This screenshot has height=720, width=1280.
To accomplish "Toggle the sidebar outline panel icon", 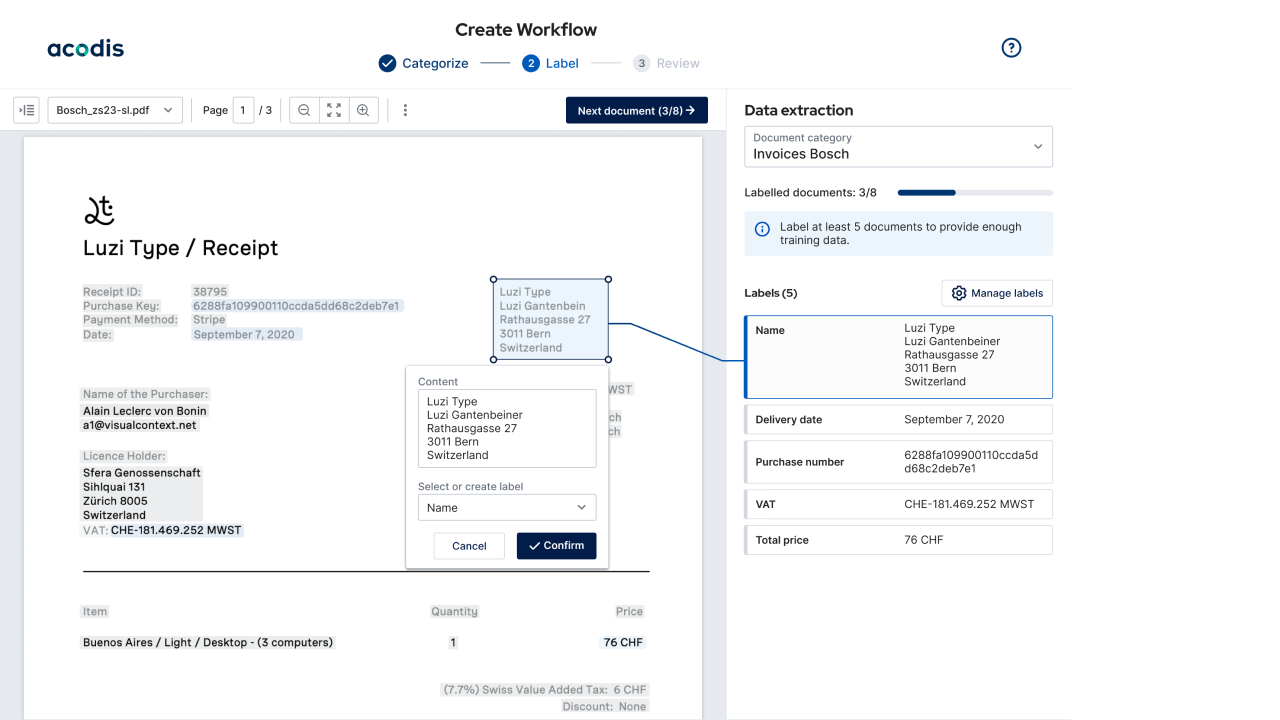I will click(x=26, y=110).
